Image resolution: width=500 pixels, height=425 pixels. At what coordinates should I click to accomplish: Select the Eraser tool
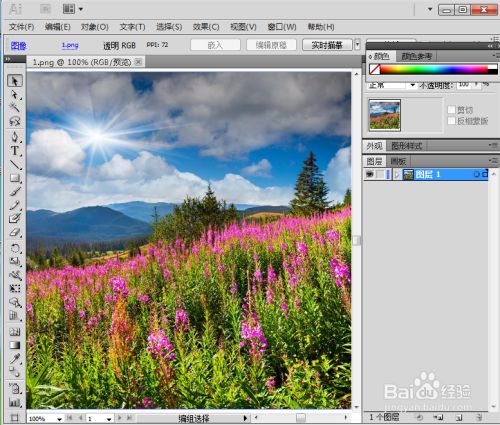coord(15,232)
